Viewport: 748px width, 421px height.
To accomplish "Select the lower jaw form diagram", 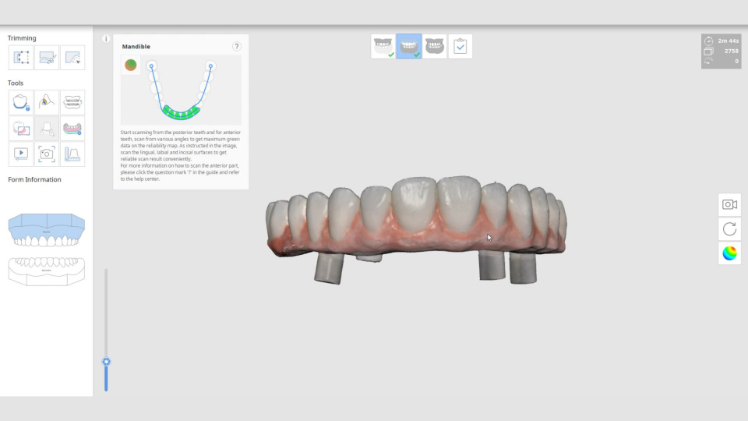I will [x=46, y=271].
